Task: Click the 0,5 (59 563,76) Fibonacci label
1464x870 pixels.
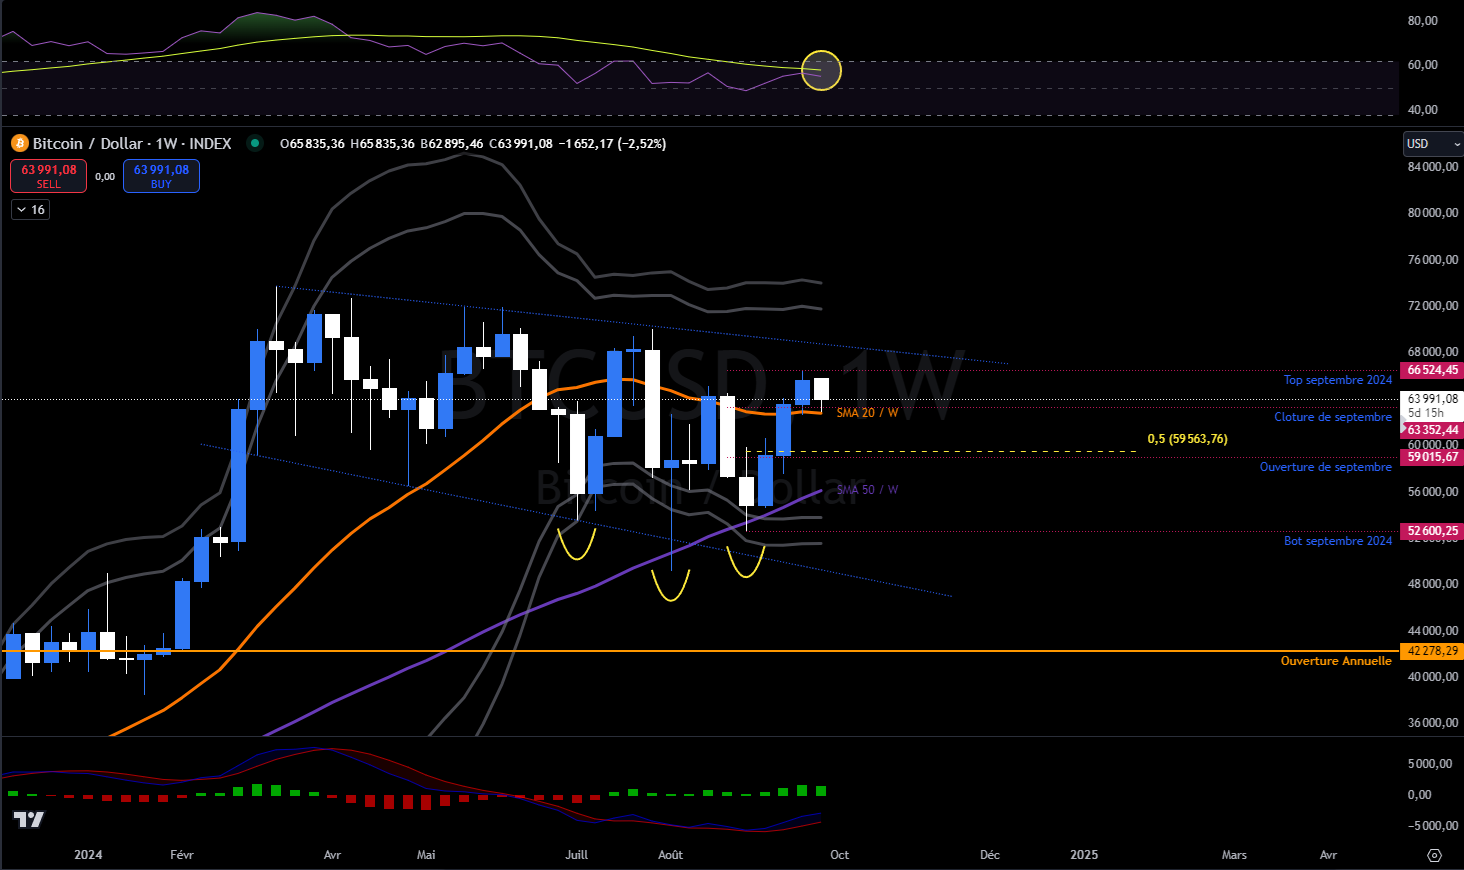Action: pyautogui.click(x=1187, y=439)
